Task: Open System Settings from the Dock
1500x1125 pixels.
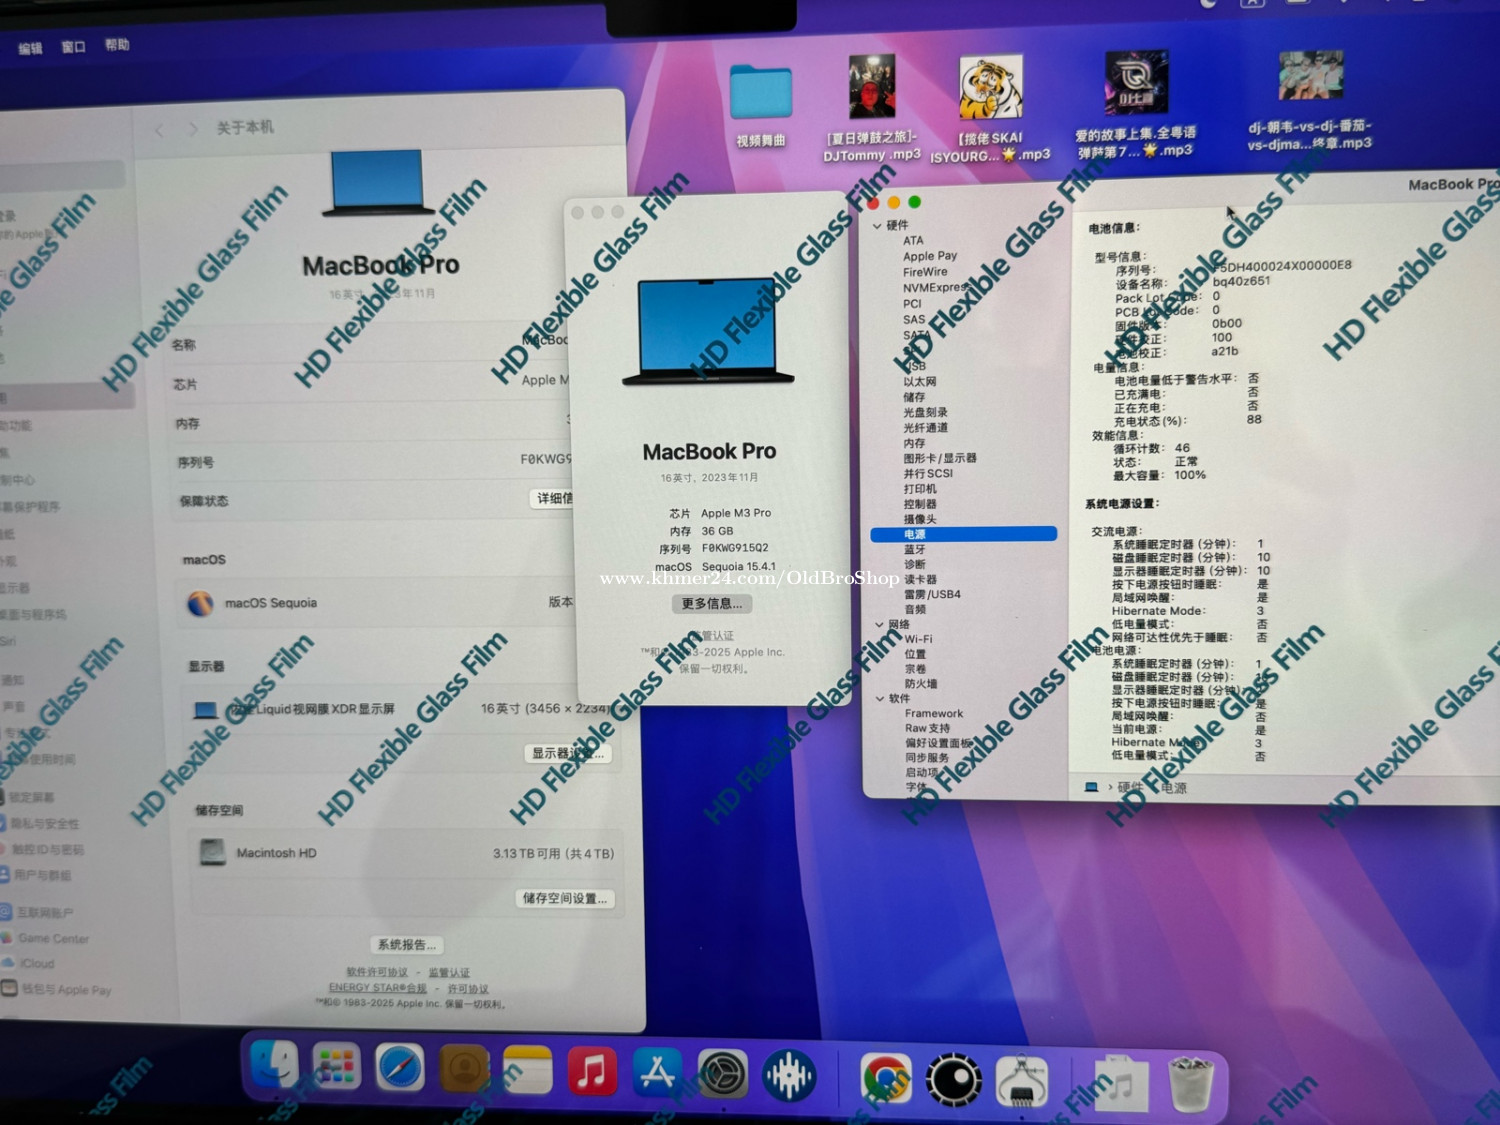Action: tap(722, 1074)
